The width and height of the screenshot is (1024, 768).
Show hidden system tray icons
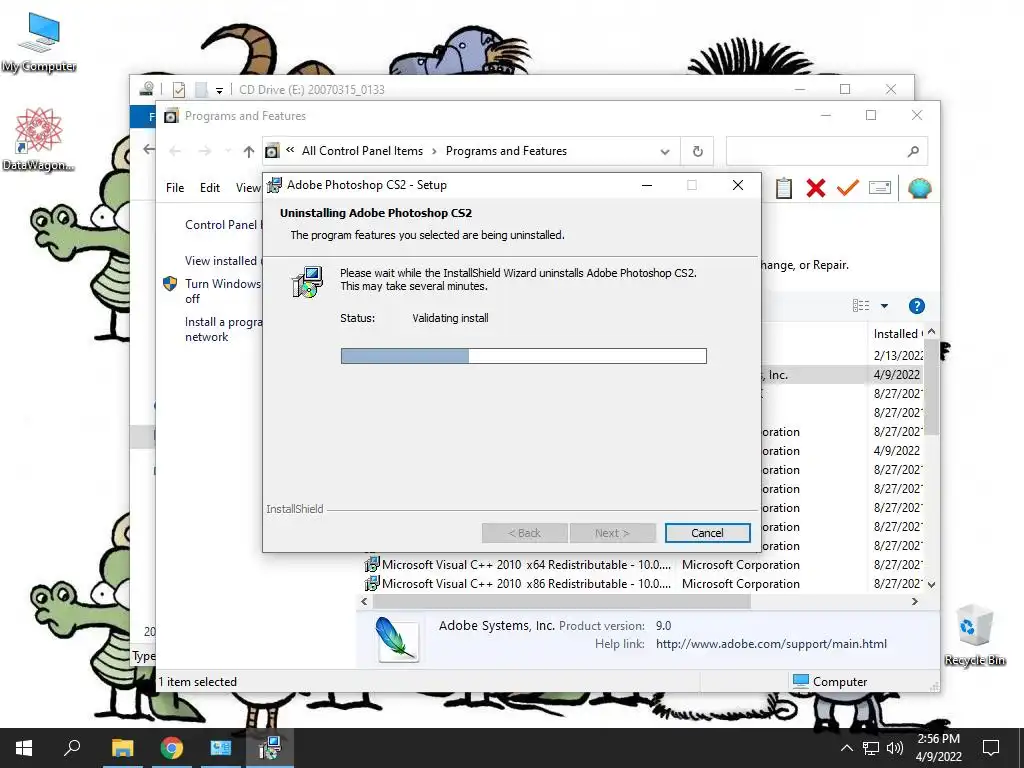[846, 748]
